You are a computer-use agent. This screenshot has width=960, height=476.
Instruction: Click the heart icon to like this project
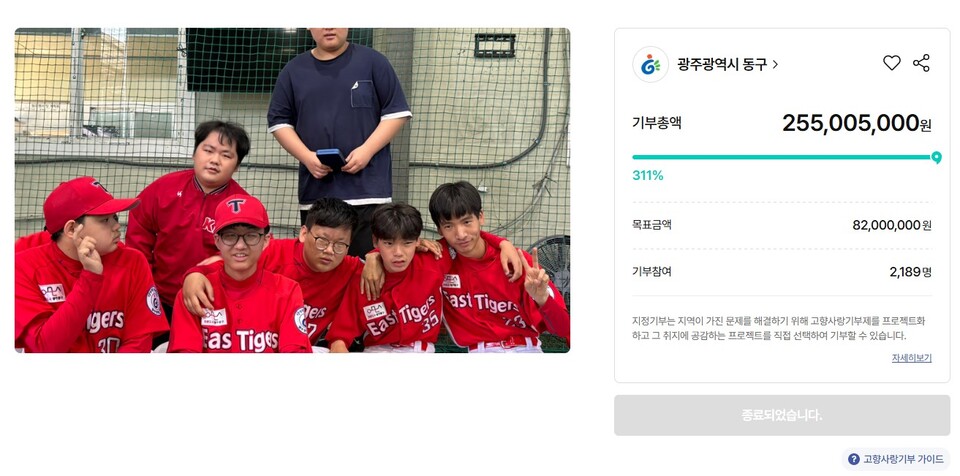[x=891, y=63]
